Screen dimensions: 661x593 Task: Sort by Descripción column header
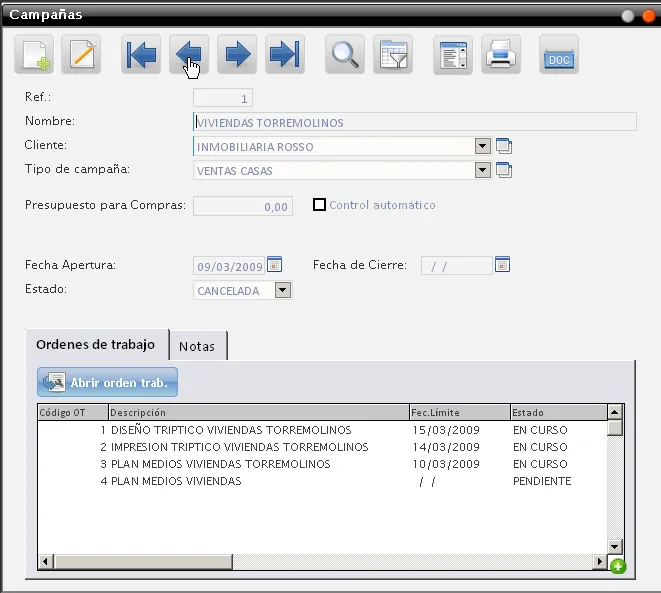259,412
